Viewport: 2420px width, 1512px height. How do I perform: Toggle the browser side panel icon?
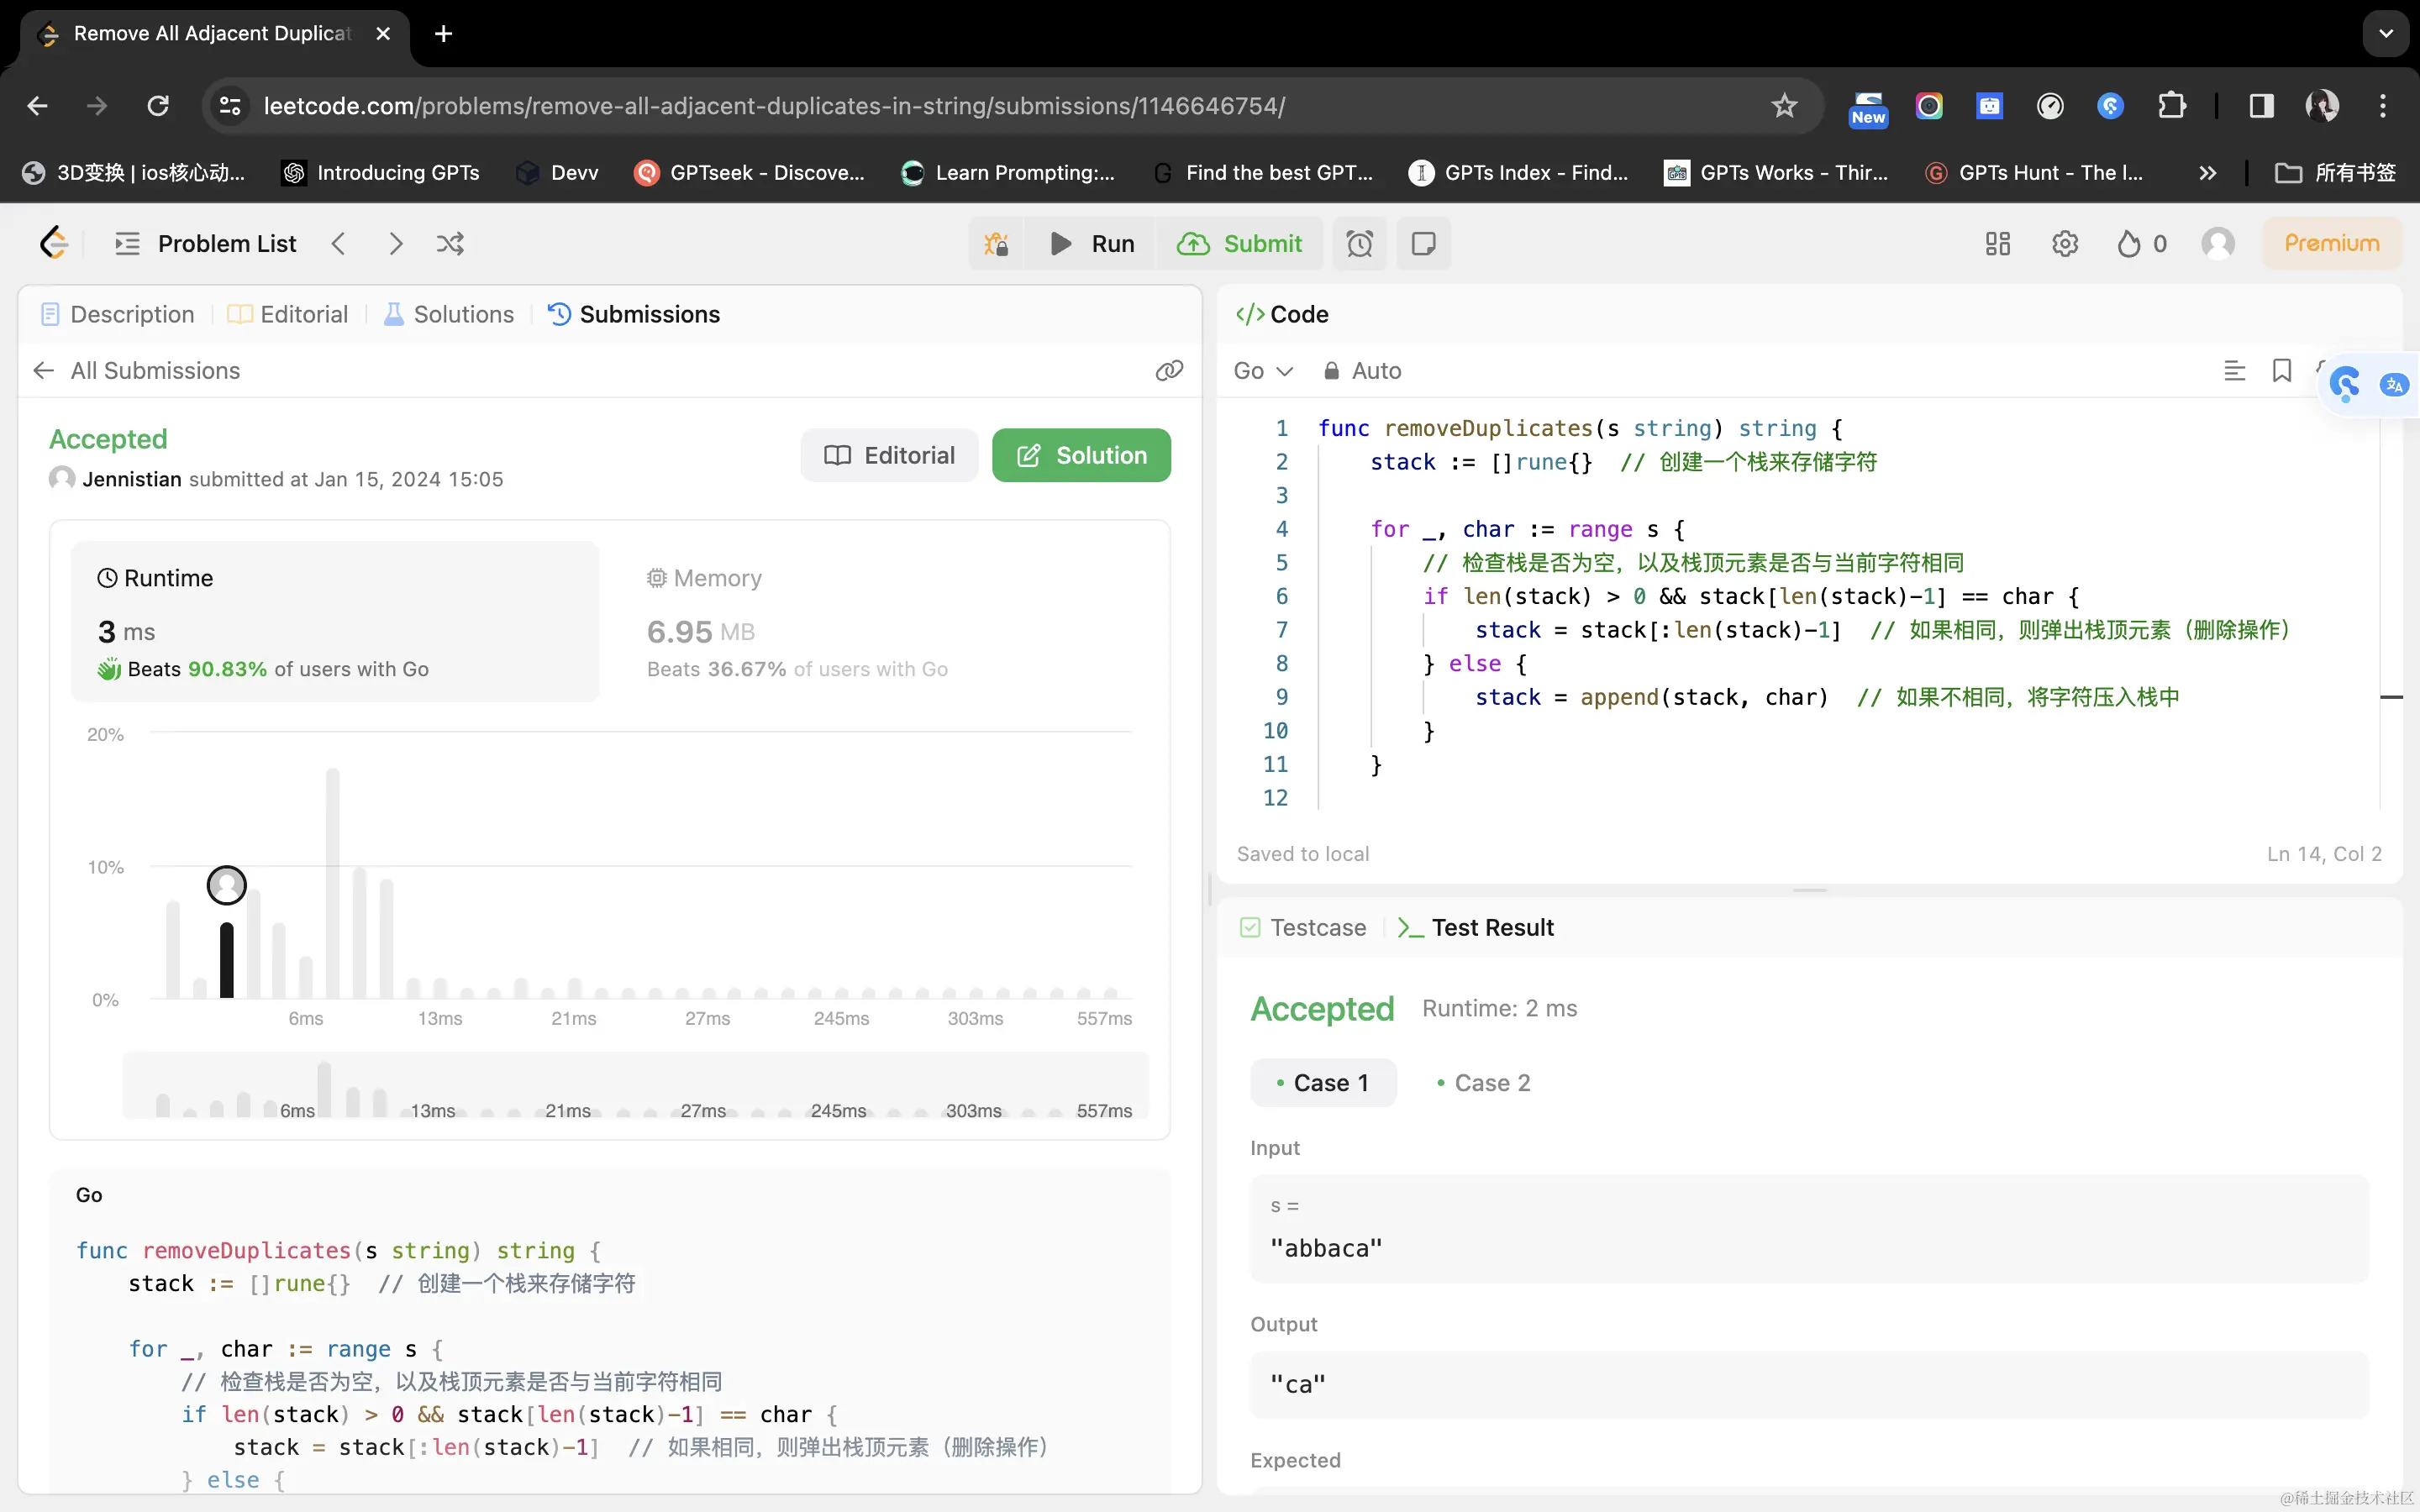tap(2261, 106)
